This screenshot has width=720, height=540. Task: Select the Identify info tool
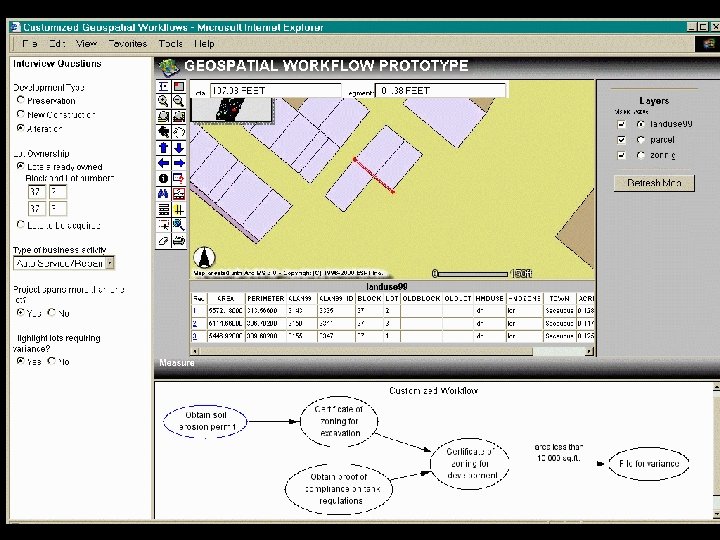tap(163, 178)
